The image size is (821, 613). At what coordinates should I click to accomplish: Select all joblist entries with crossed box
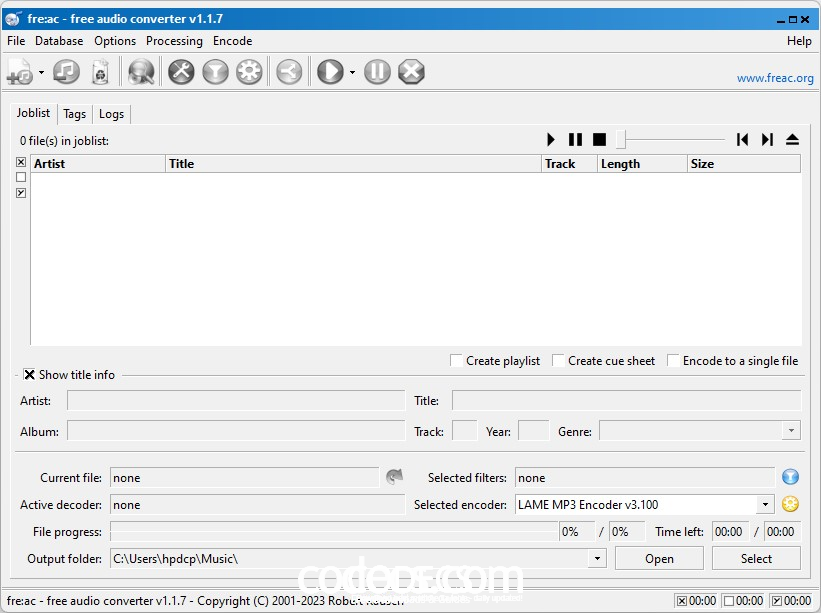21,162
